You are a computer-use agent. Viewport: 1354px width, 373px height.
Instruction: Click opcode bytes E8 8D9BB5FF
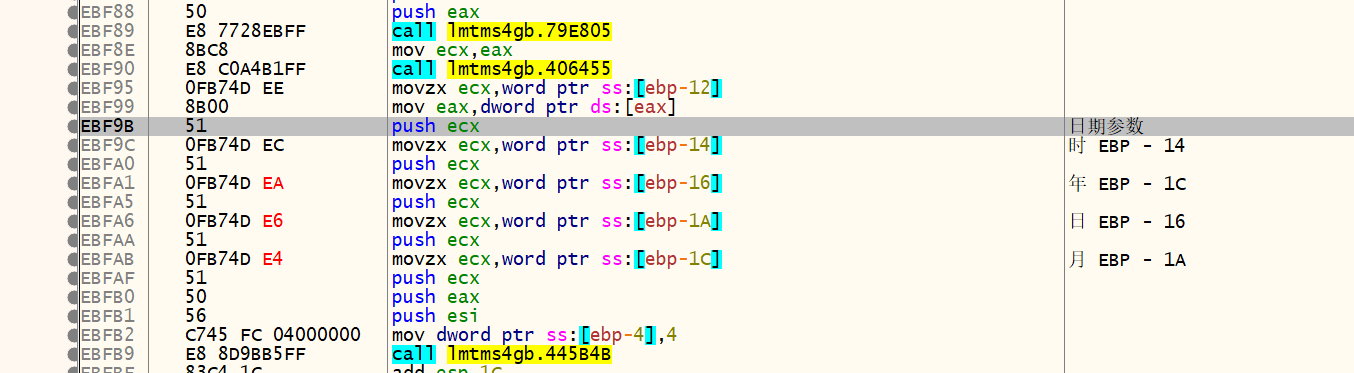click(x=245, y=354)
